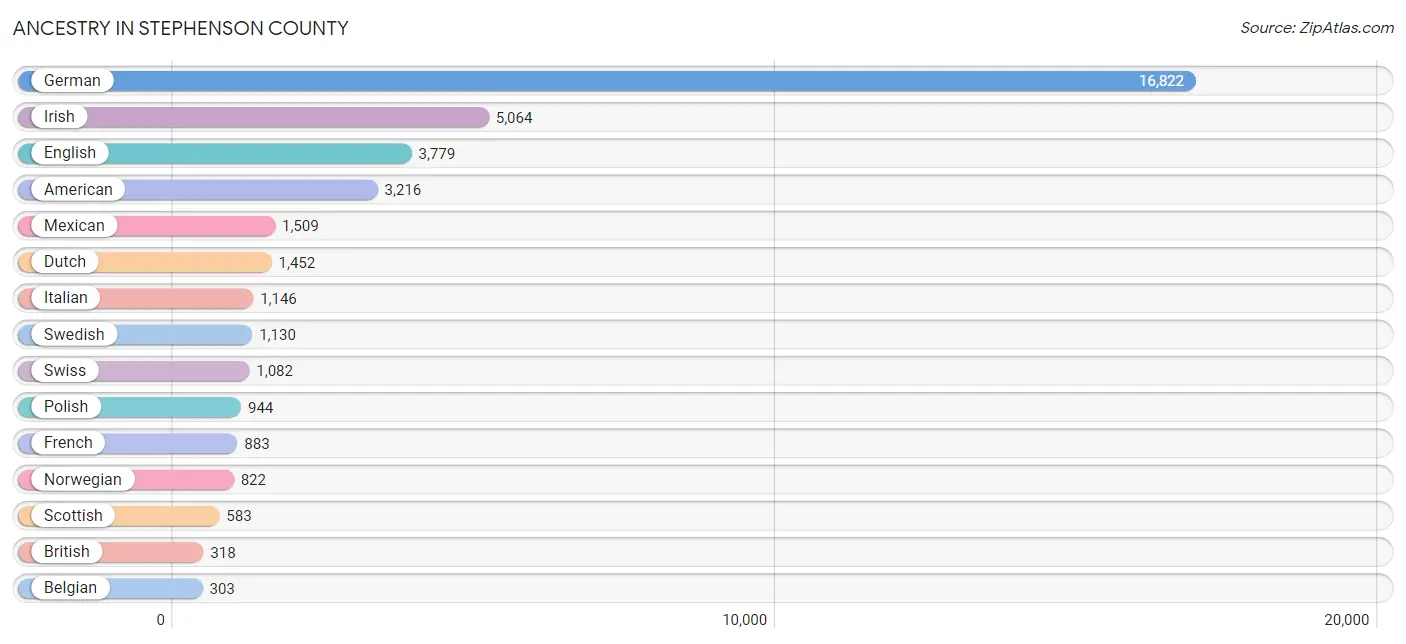Click the value '3,779' beside English
The height and width of the screenshot is (644, 1406).
[x=437, y=154]
